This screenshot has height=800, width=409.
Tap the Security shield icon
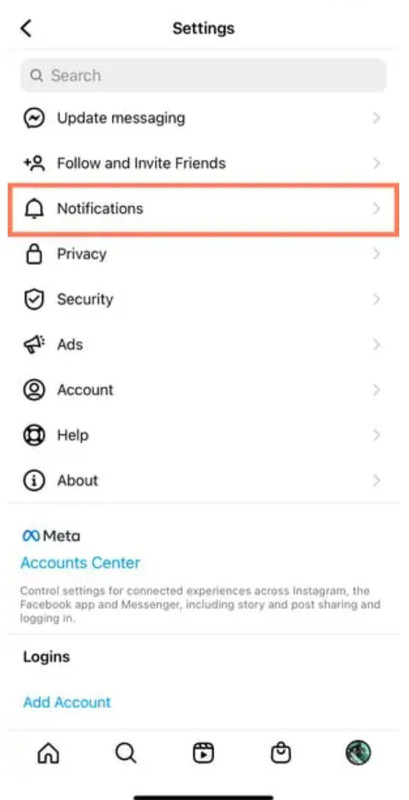[34, 299]
